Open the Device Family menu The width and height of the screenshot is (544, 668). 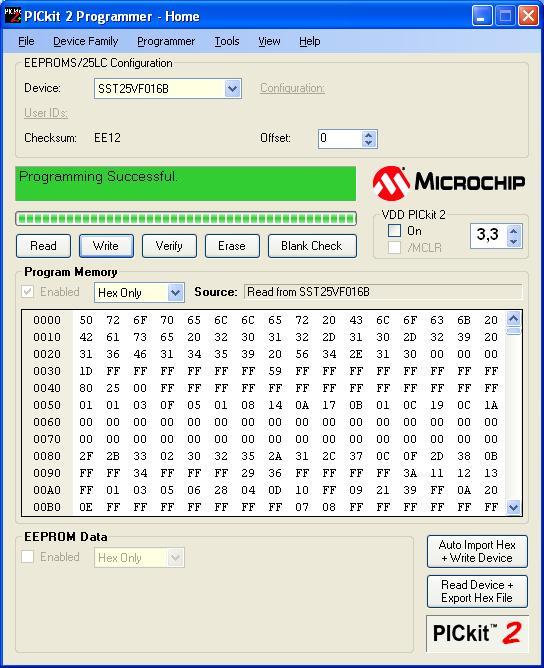pos(86,41)
